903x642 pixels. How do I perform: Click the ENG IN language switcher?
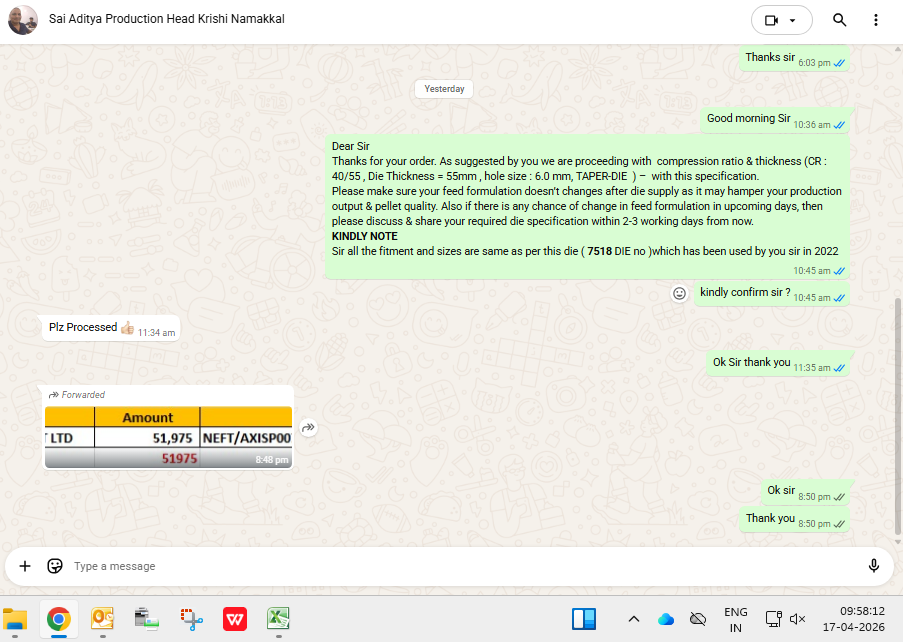coord(735,619)
